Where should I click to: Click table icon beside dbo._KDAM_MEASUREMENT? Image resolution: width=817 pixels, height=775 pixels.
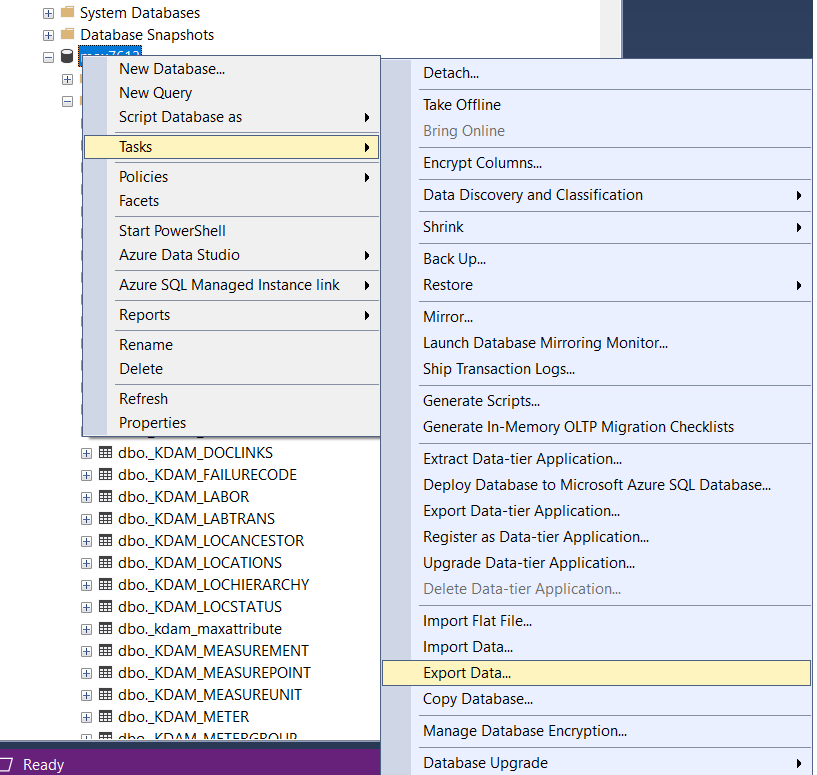coord(105,651)
